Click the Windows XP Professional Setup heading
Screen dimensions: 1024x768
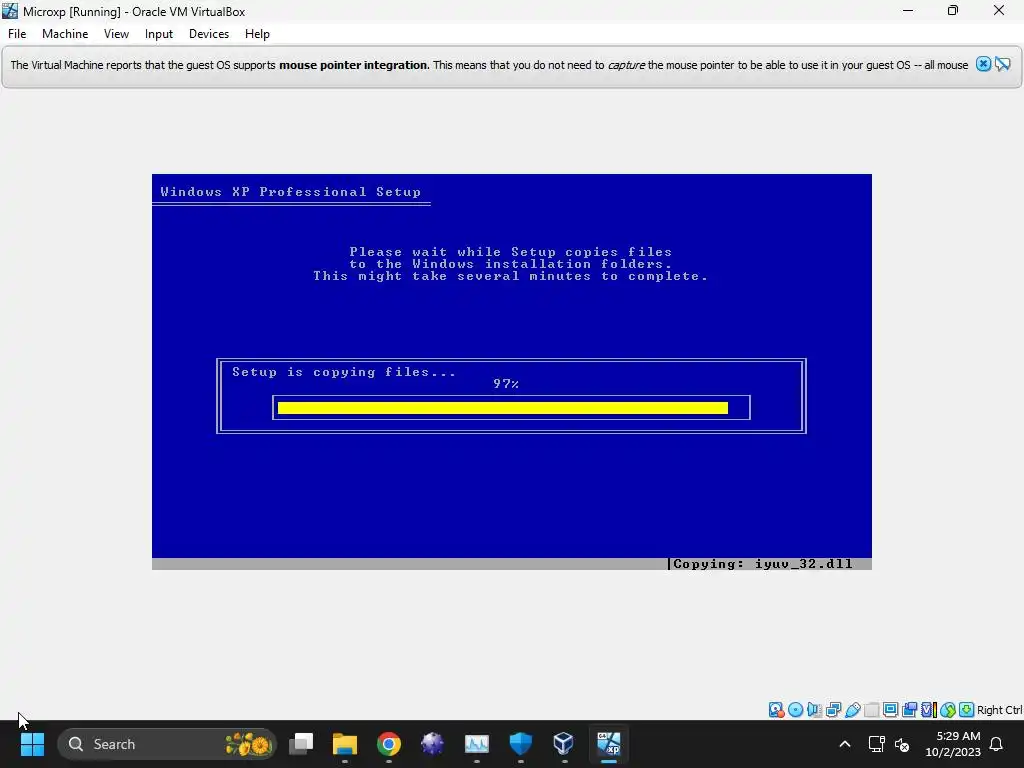point(291,192)
